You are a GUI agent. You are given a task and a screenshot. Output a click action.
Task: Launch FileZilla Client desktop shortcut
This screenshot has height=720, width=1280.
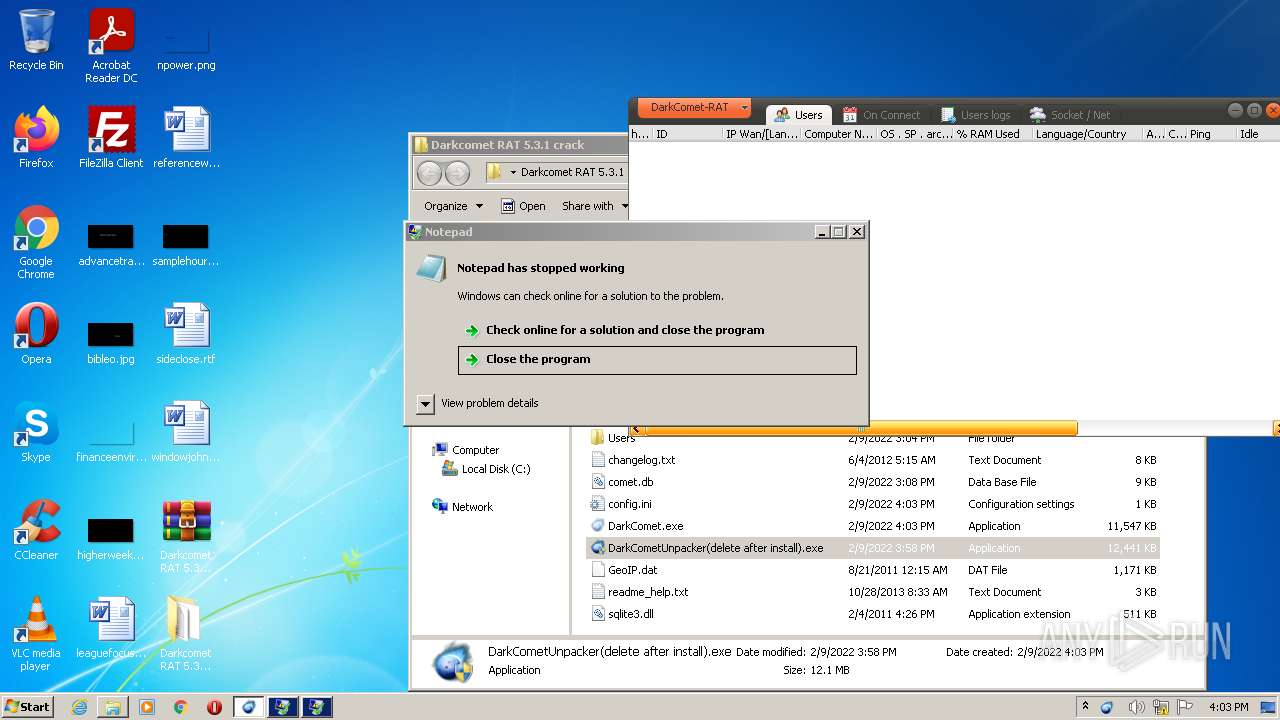click(x=111, y=138)
